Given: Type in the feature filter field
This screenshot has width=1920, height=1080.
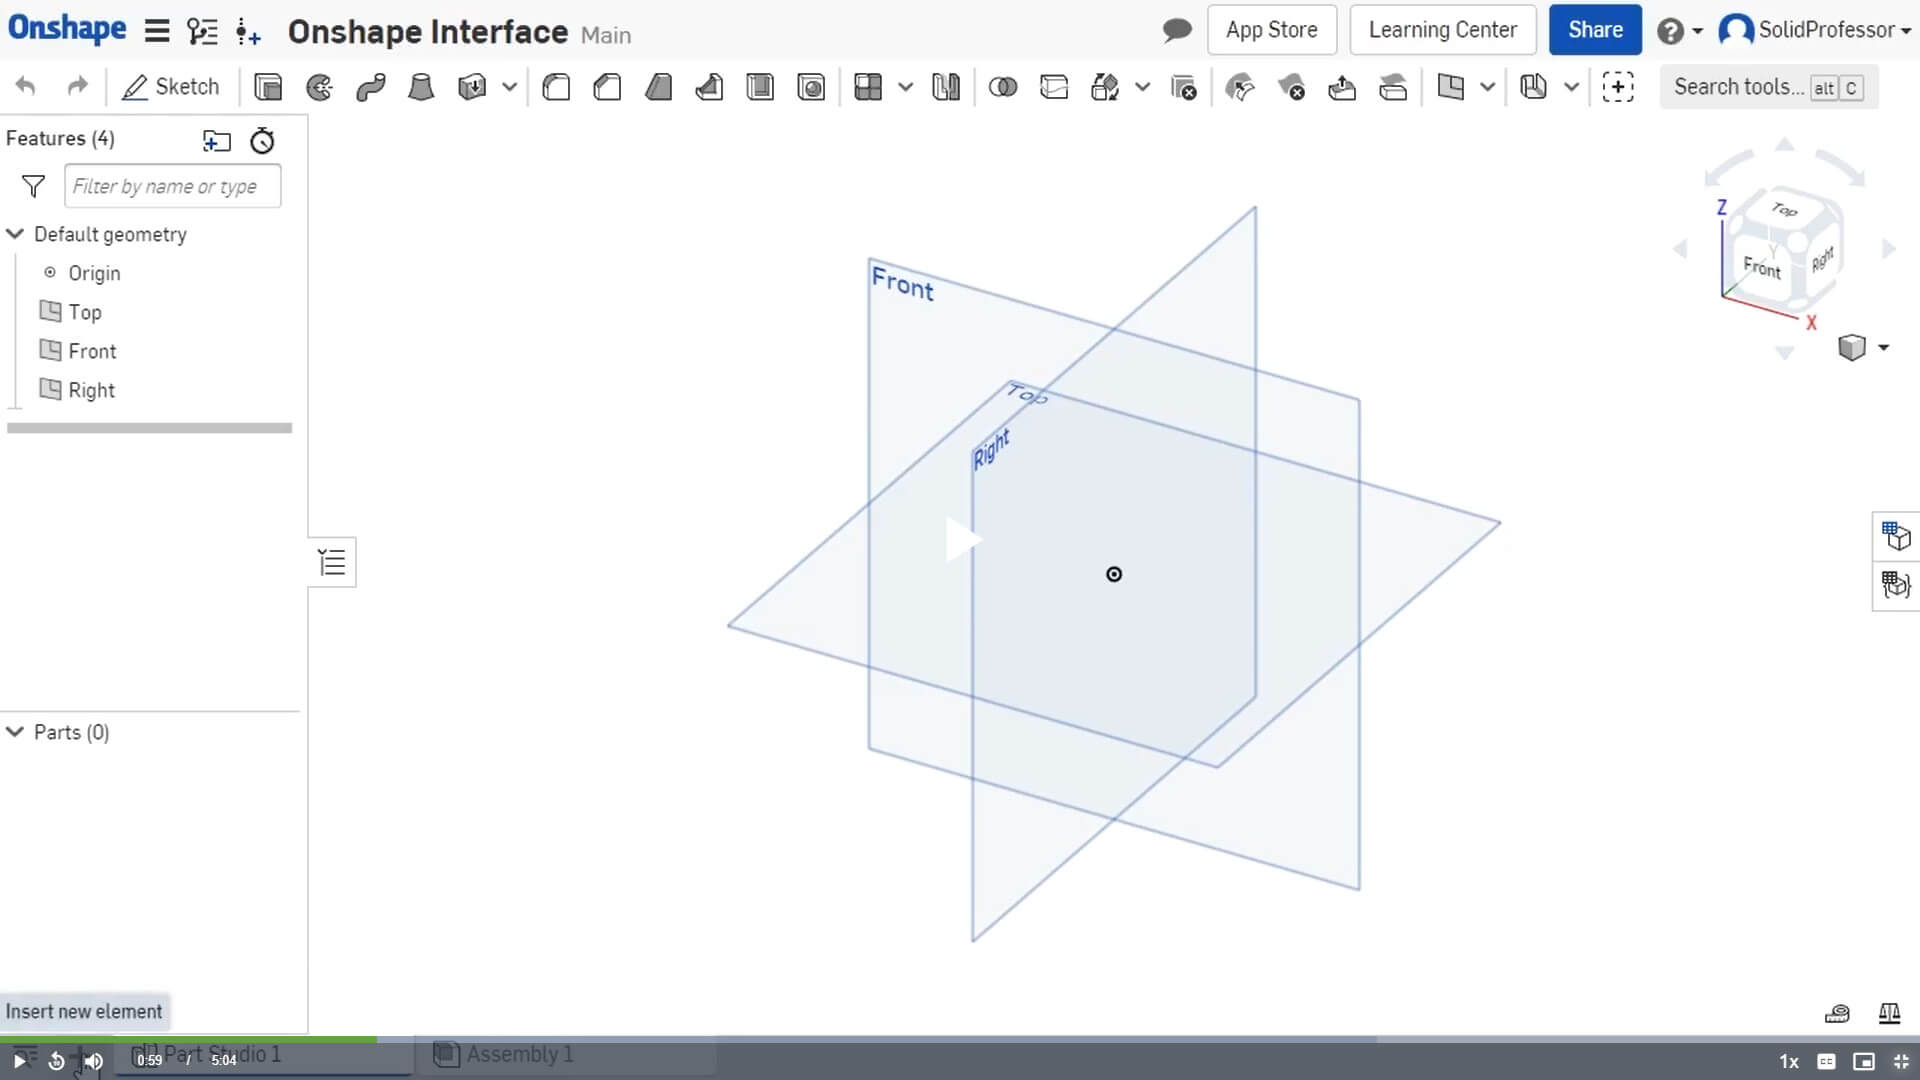Looking at the screenshot, I should click(172, 186).
